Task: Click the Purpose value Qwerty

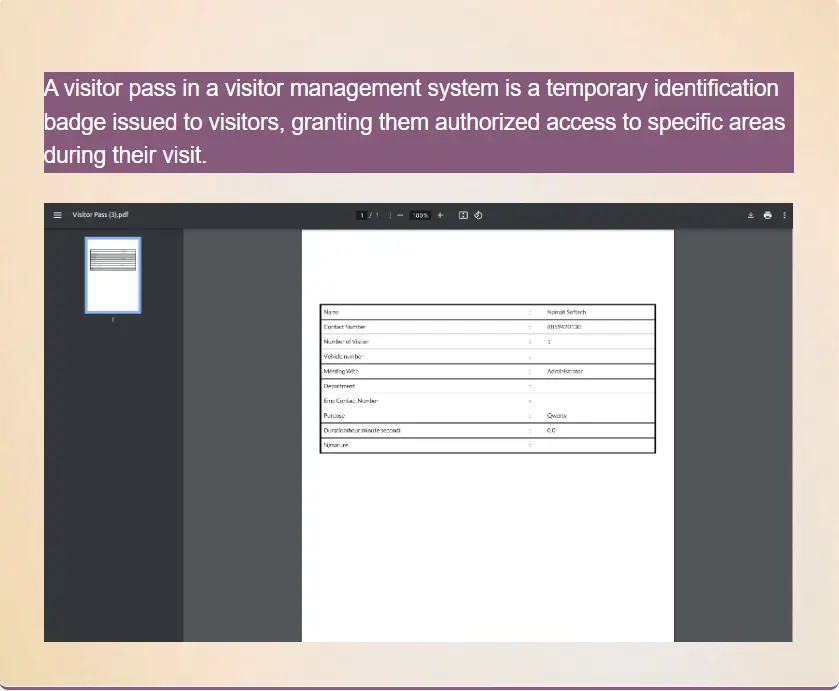Action: pyautogui.click(x=557, y=415)
